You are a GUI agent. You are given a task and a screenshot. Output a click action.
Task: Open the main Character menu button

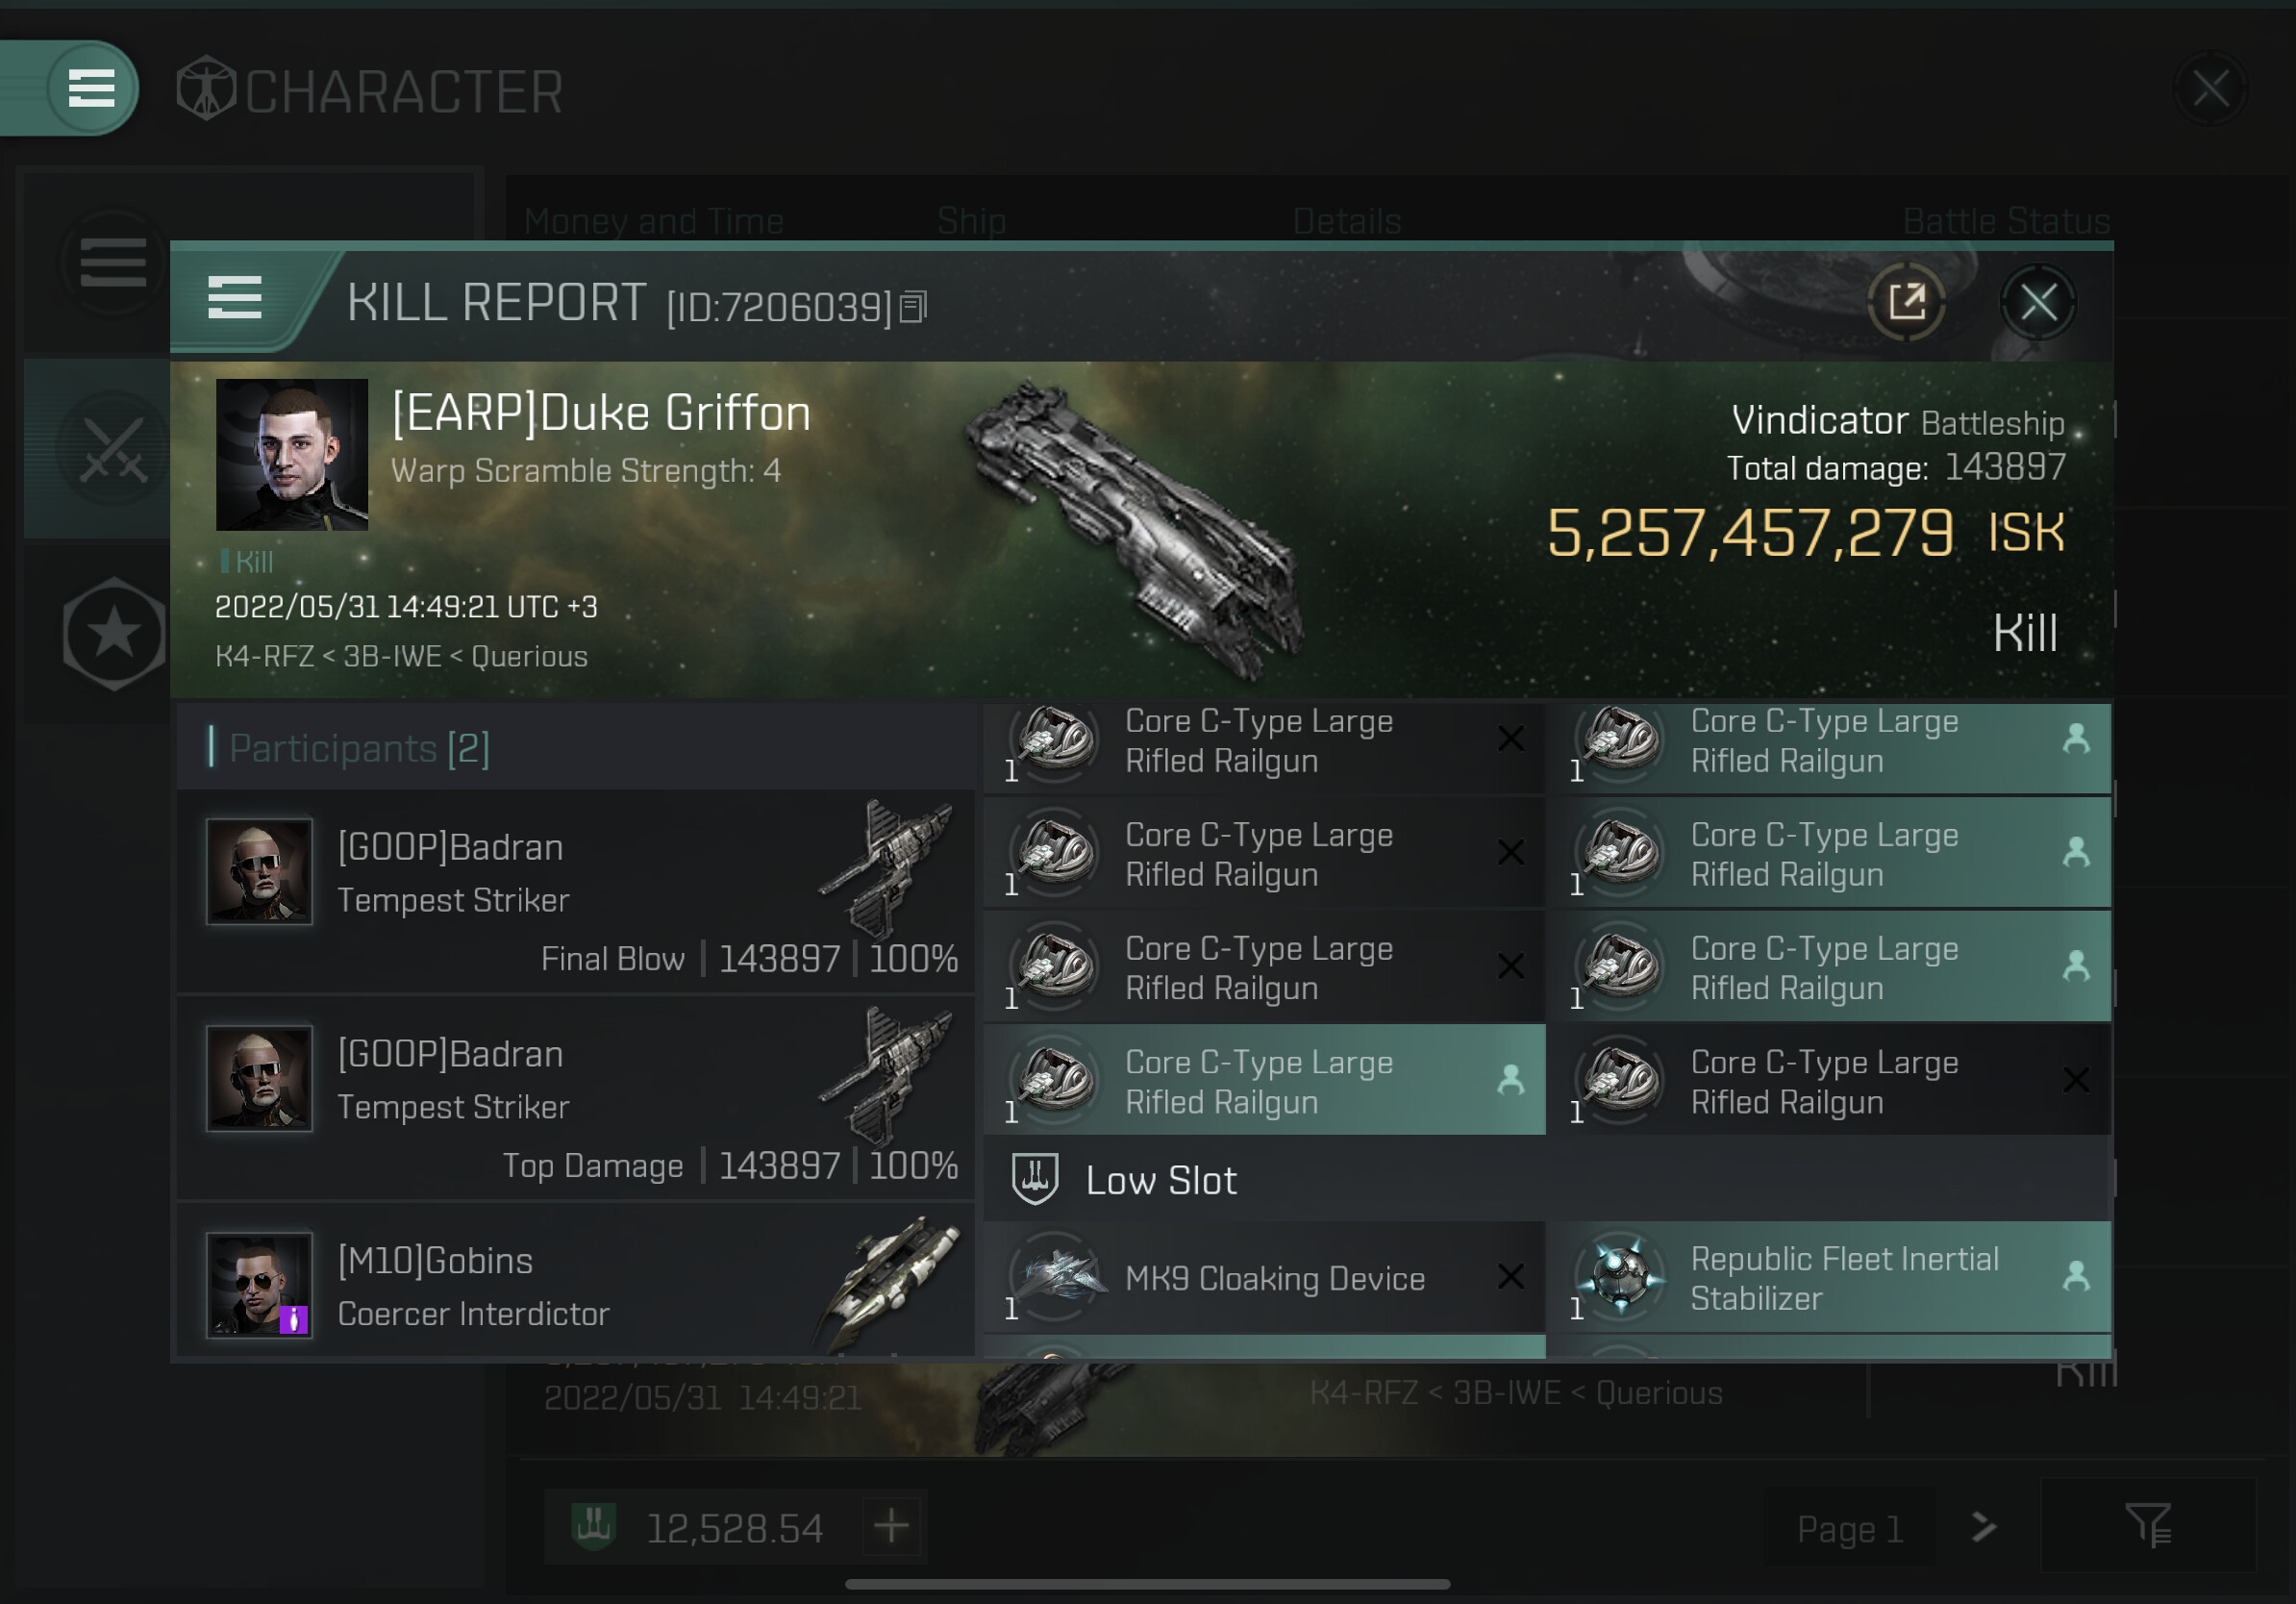coord(91,88)
